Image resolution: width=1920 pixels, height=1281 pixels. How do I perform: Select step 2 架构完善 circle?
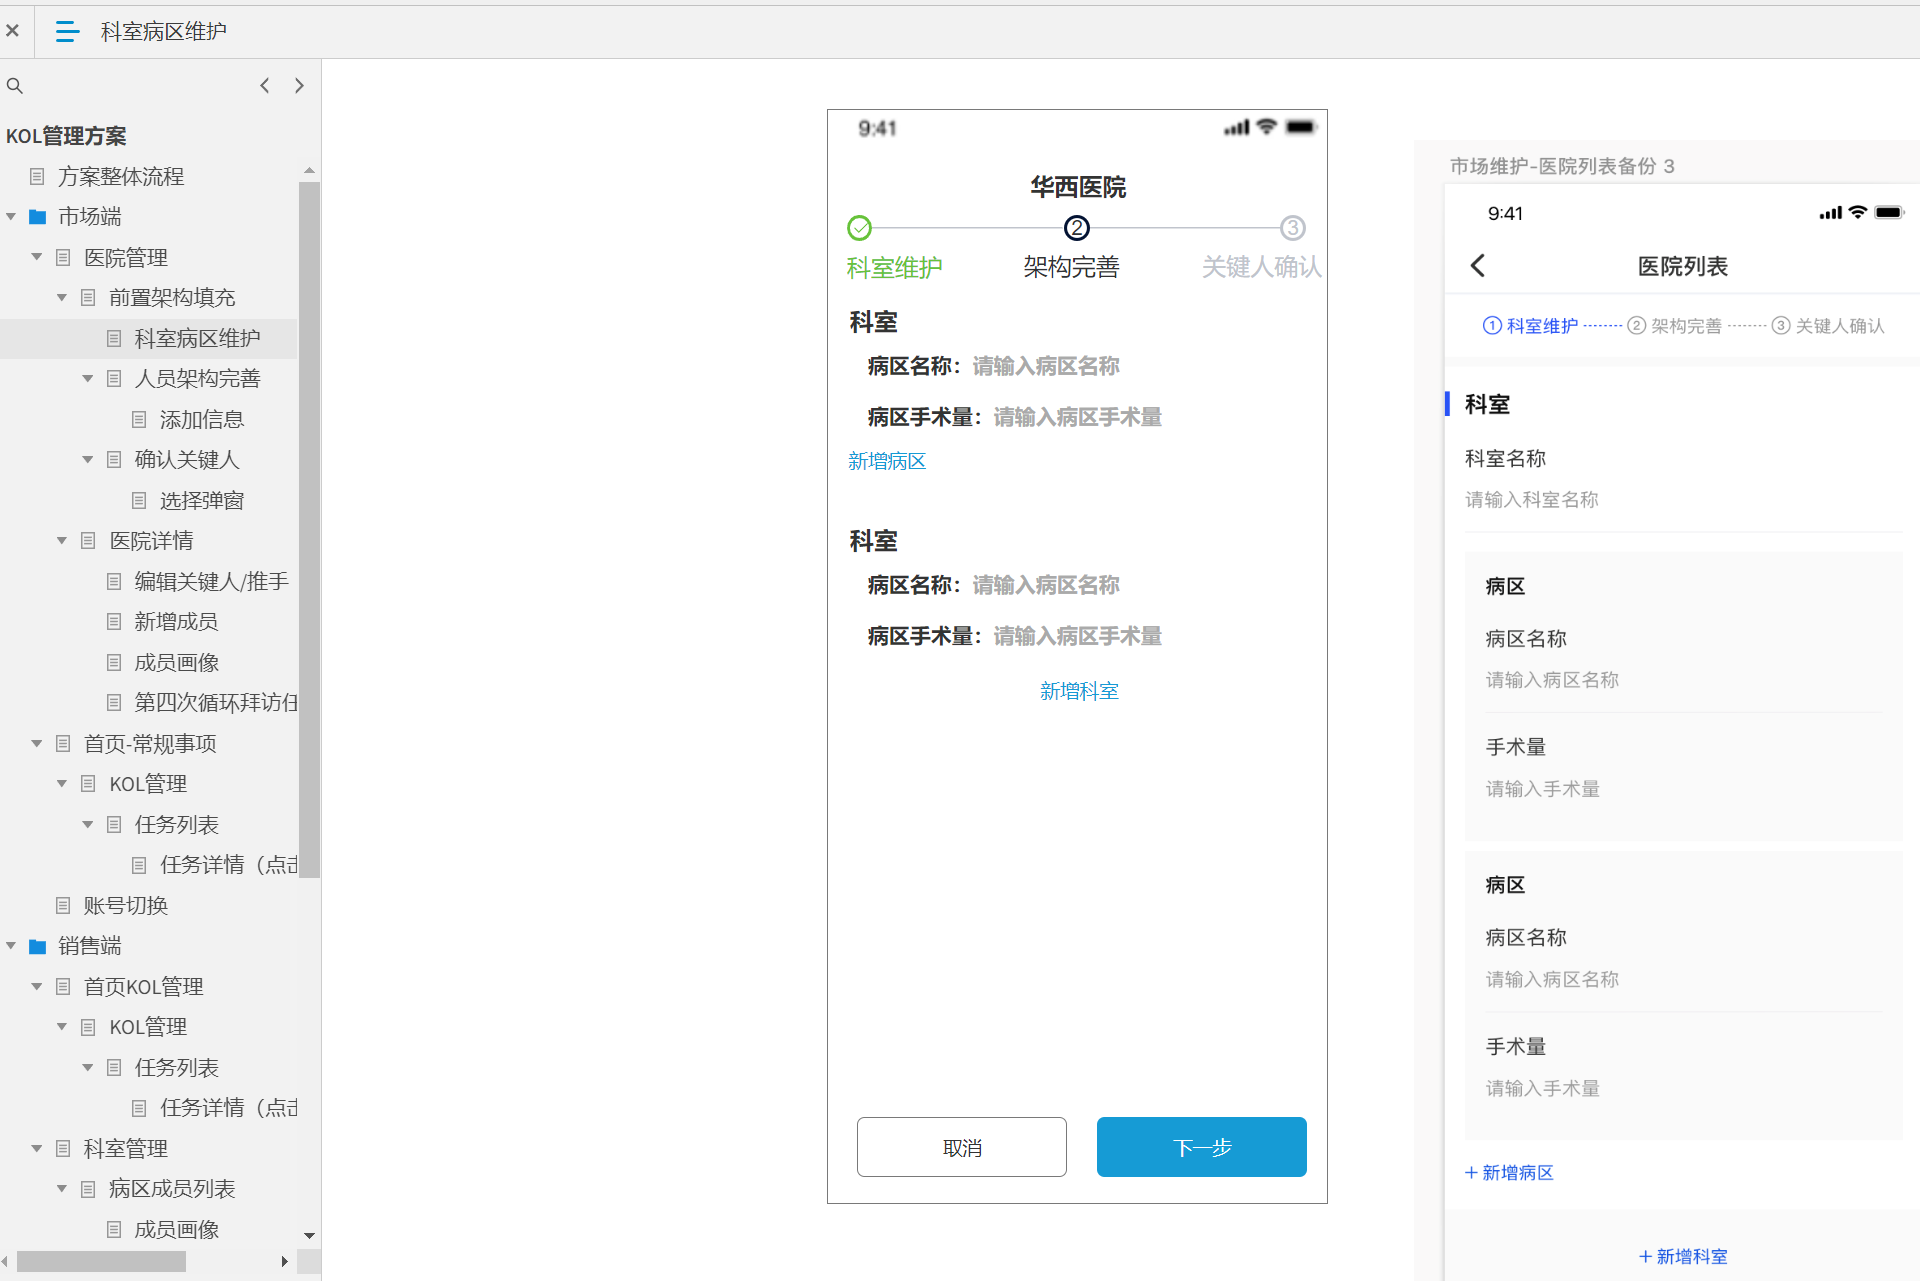click(1077, 228)
